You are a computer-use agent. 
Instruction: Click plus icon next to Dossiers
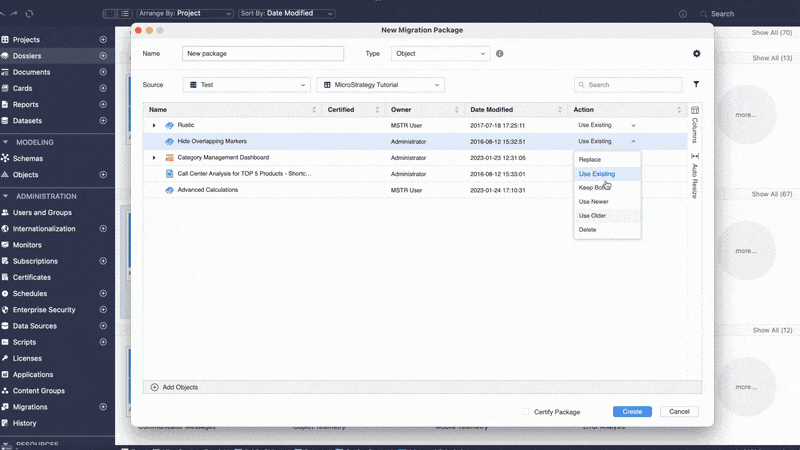[103, 56]
